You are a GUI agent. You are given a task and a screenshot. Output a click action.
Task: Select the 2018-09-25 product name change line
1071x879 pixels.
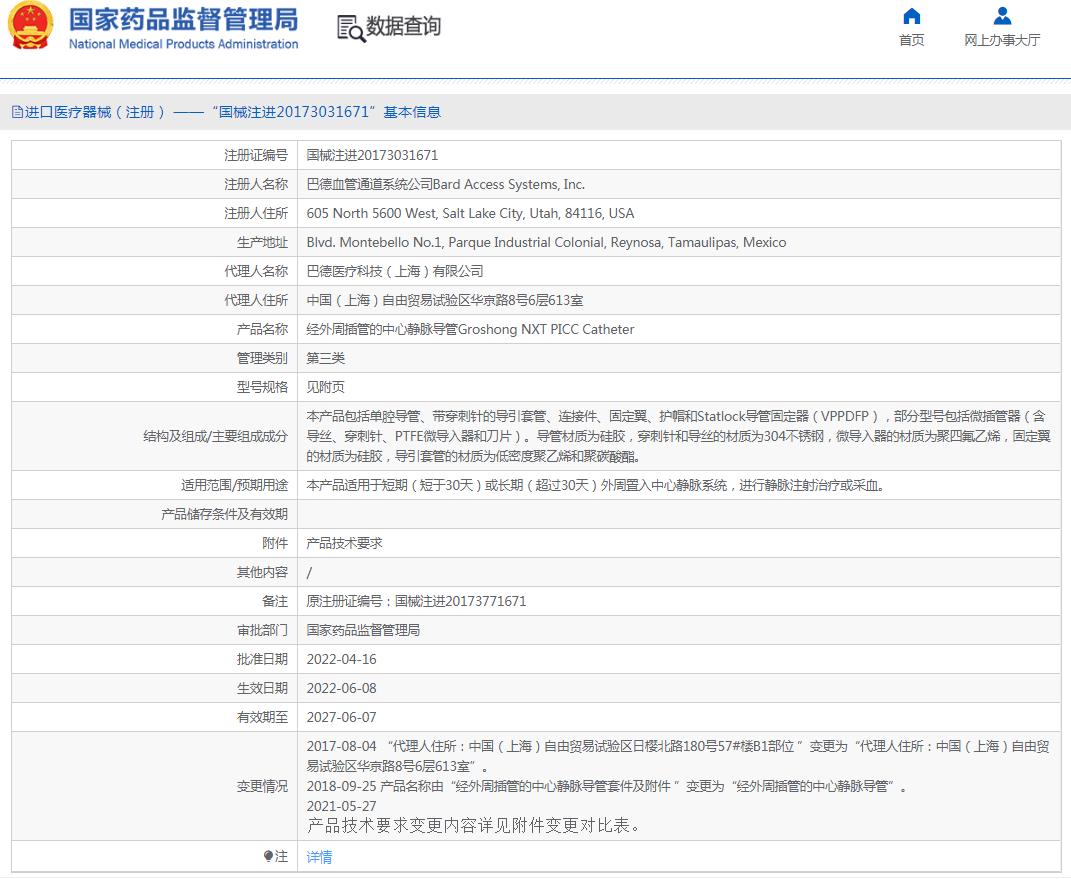click(607, 786)
